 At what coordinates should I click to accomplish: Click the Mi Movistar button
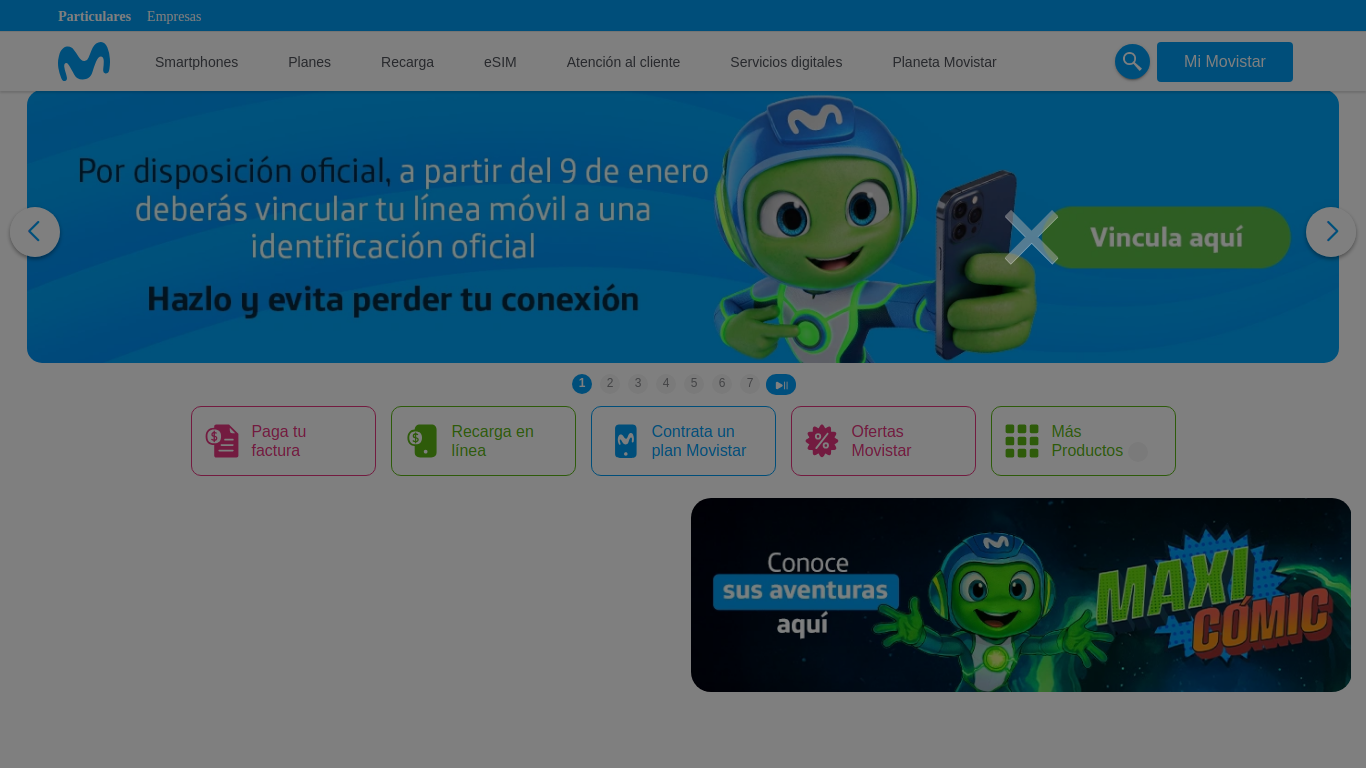coord(1225,62)
